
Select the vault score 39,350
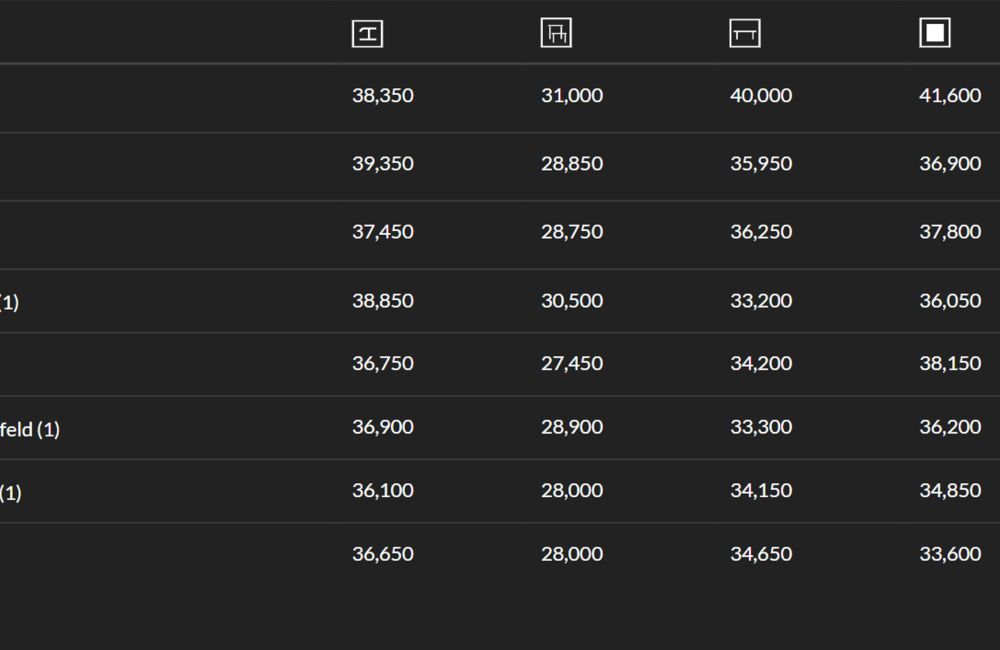[x=382, y=164]
